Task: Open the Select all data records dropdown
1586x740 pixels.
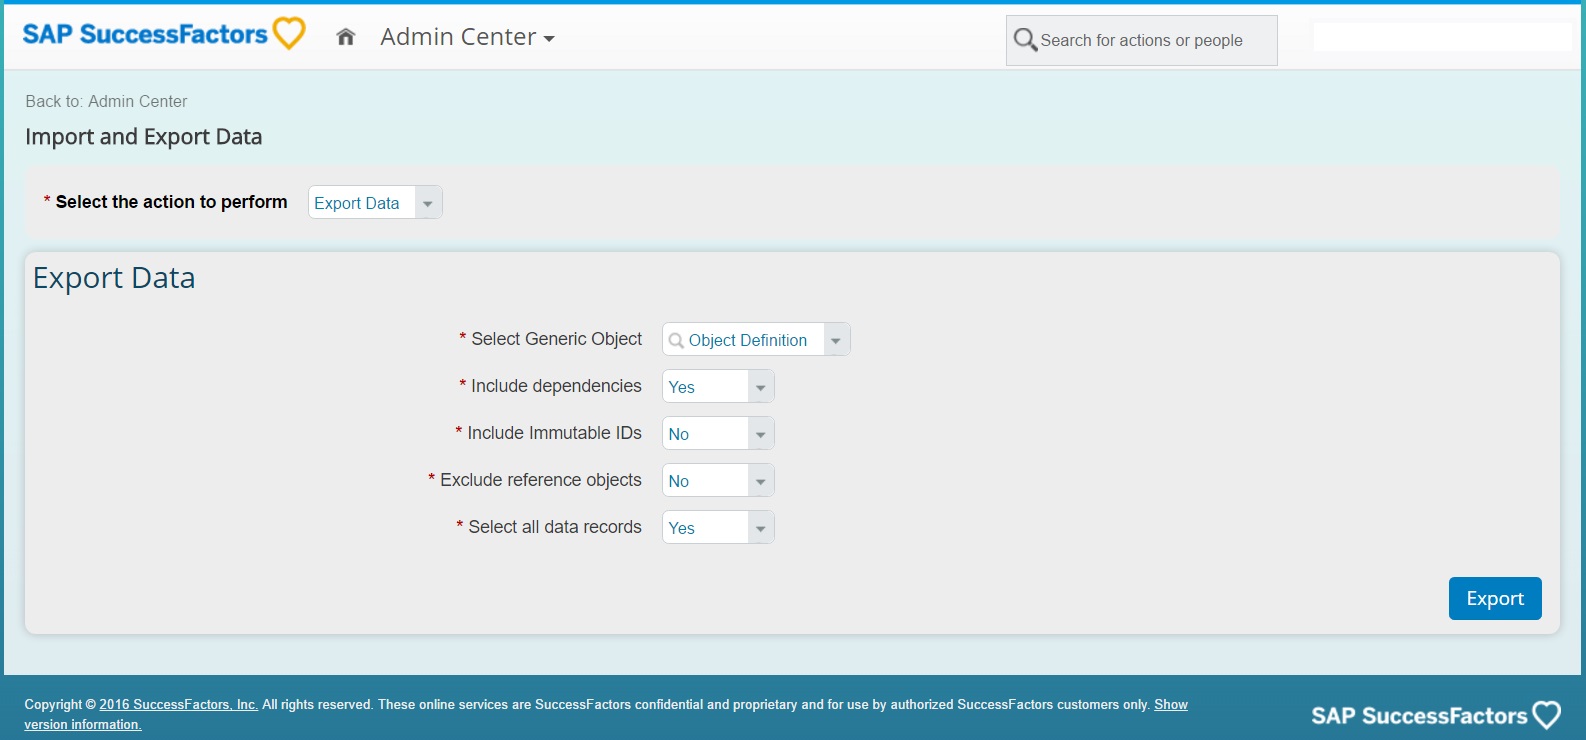Action: [718, 528]
